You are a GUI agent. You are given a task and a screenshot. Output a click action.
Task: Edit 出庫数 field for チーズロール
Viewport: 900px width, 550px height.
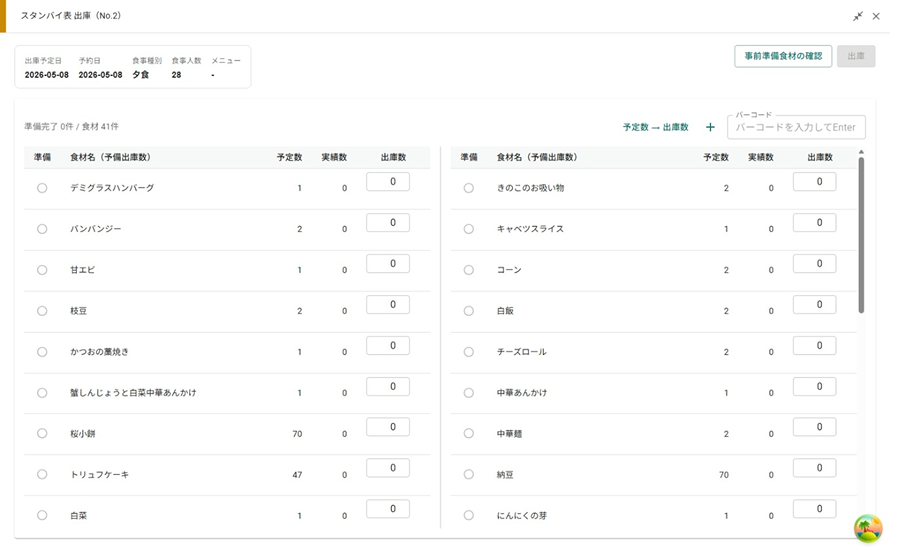tap(814, 346)
